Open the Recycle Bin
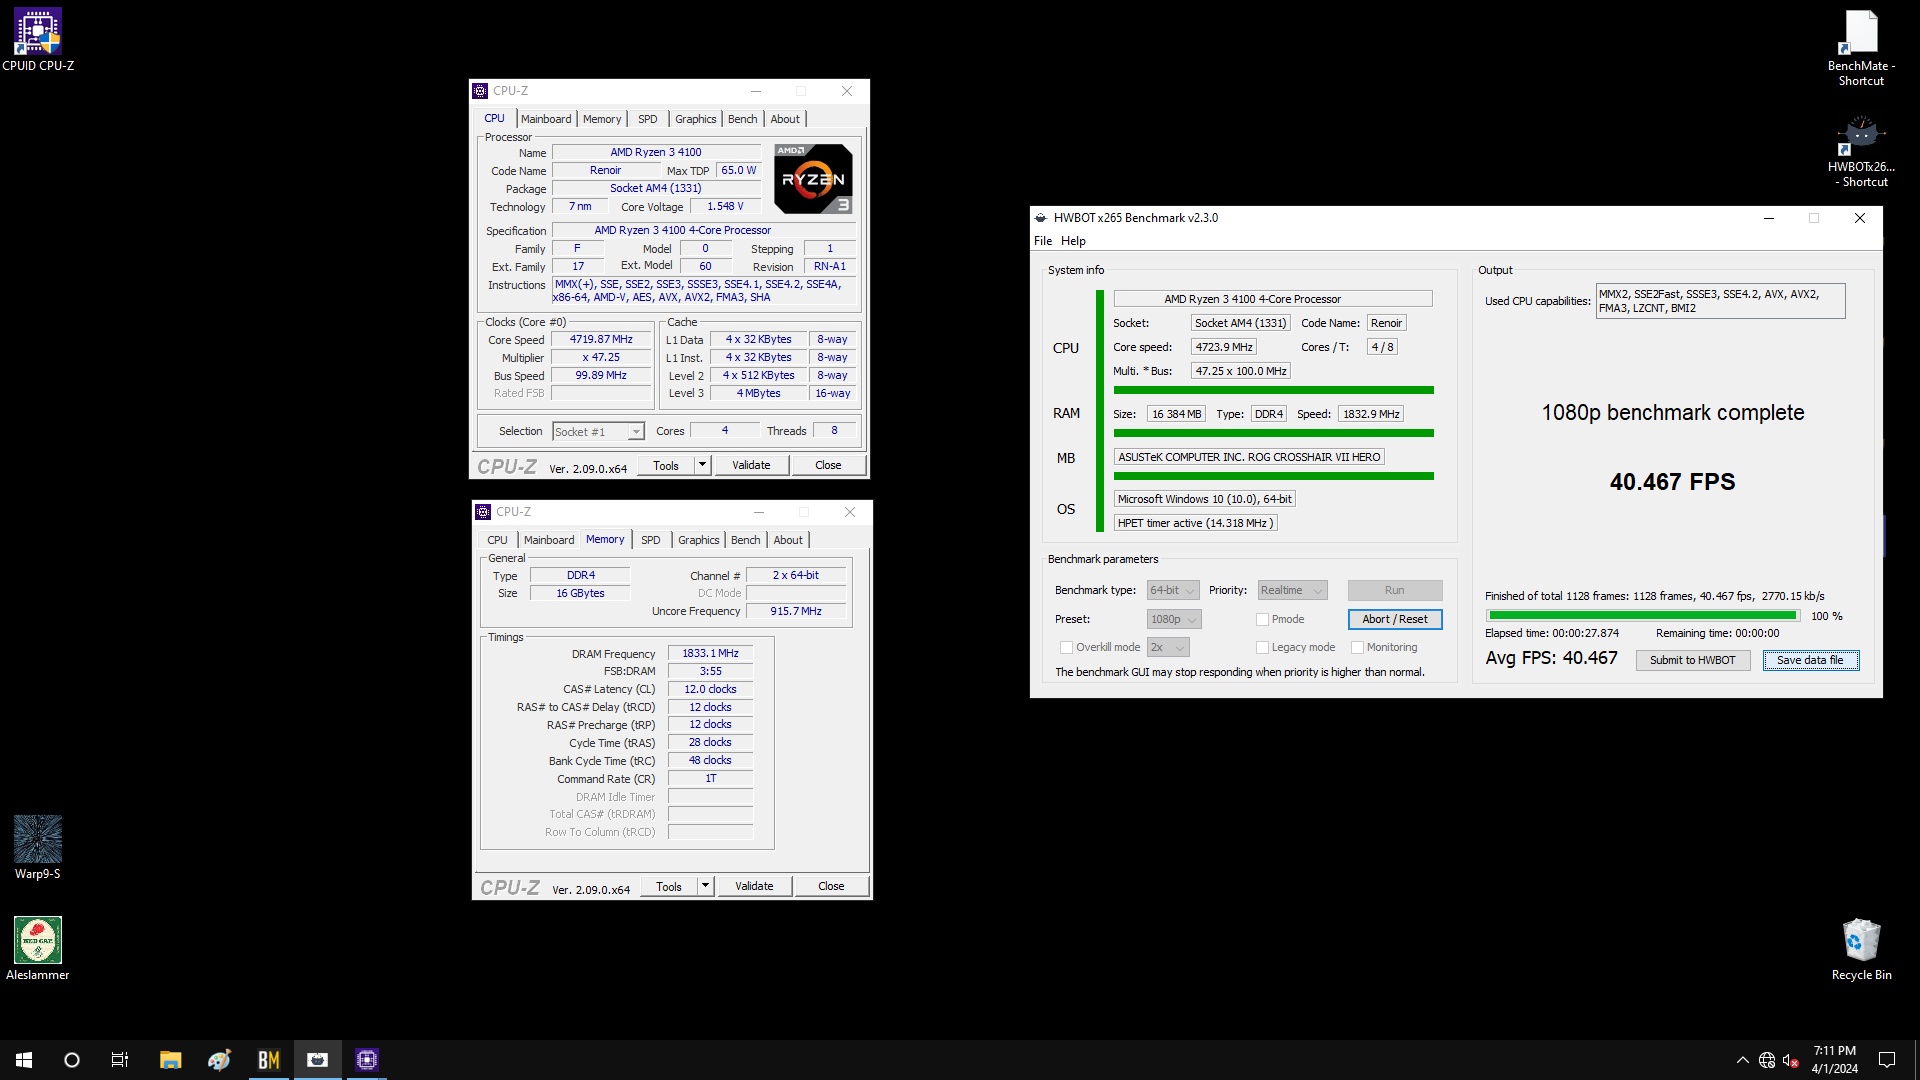 pyautogui.click(x=1861, y=948)
